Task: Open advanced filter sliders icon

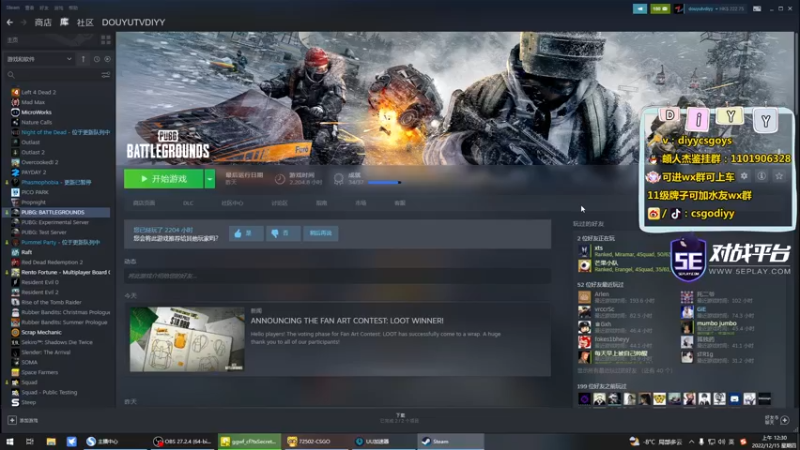Action: pos(106,75)
